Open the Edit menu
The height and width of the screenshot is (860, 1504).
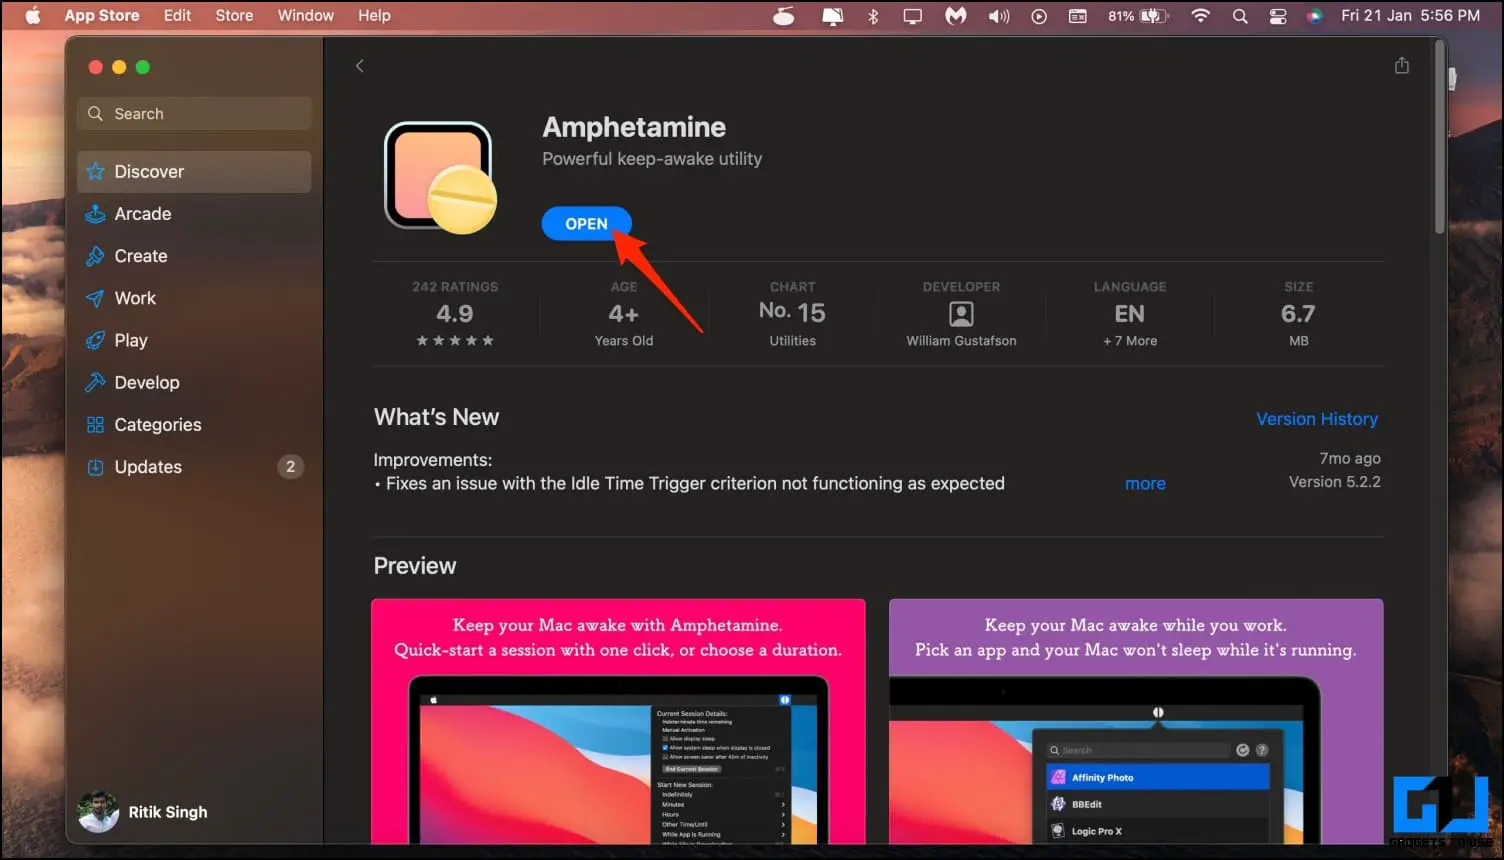(177, 16)
